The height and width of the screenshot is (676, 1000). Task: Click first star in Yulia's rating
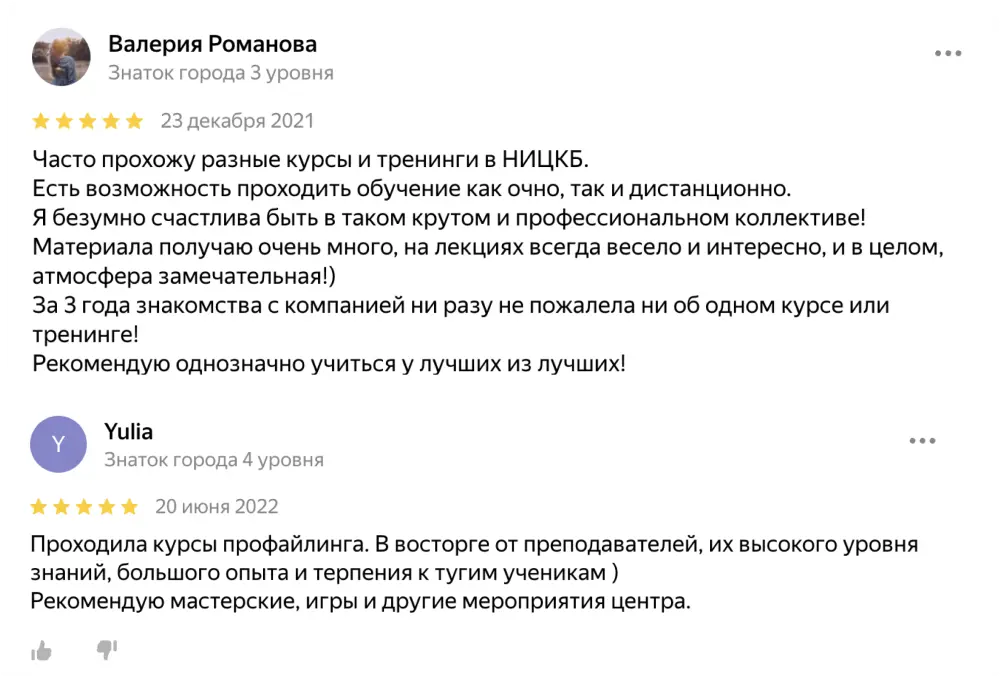[x=39, y=507]
